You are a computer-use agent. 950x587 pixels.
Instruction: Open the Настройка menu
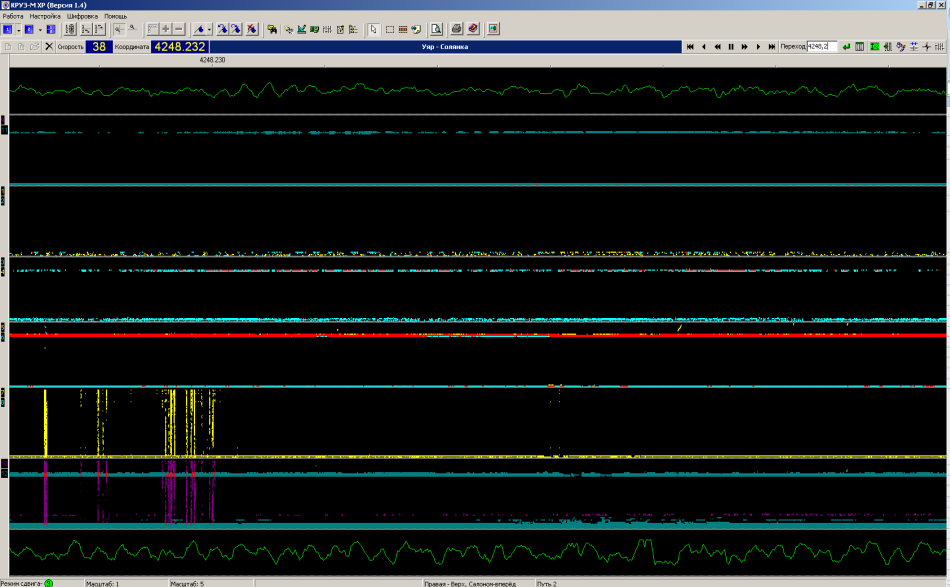click(44, 16)
